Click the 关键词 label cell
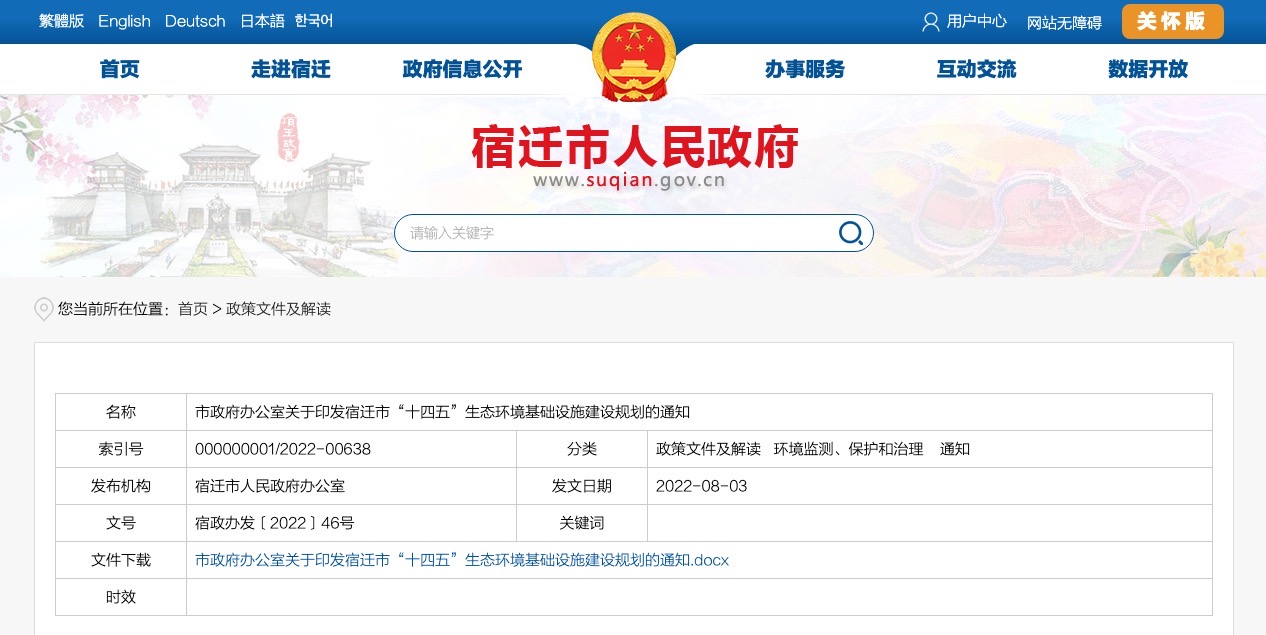 (582, 523)
